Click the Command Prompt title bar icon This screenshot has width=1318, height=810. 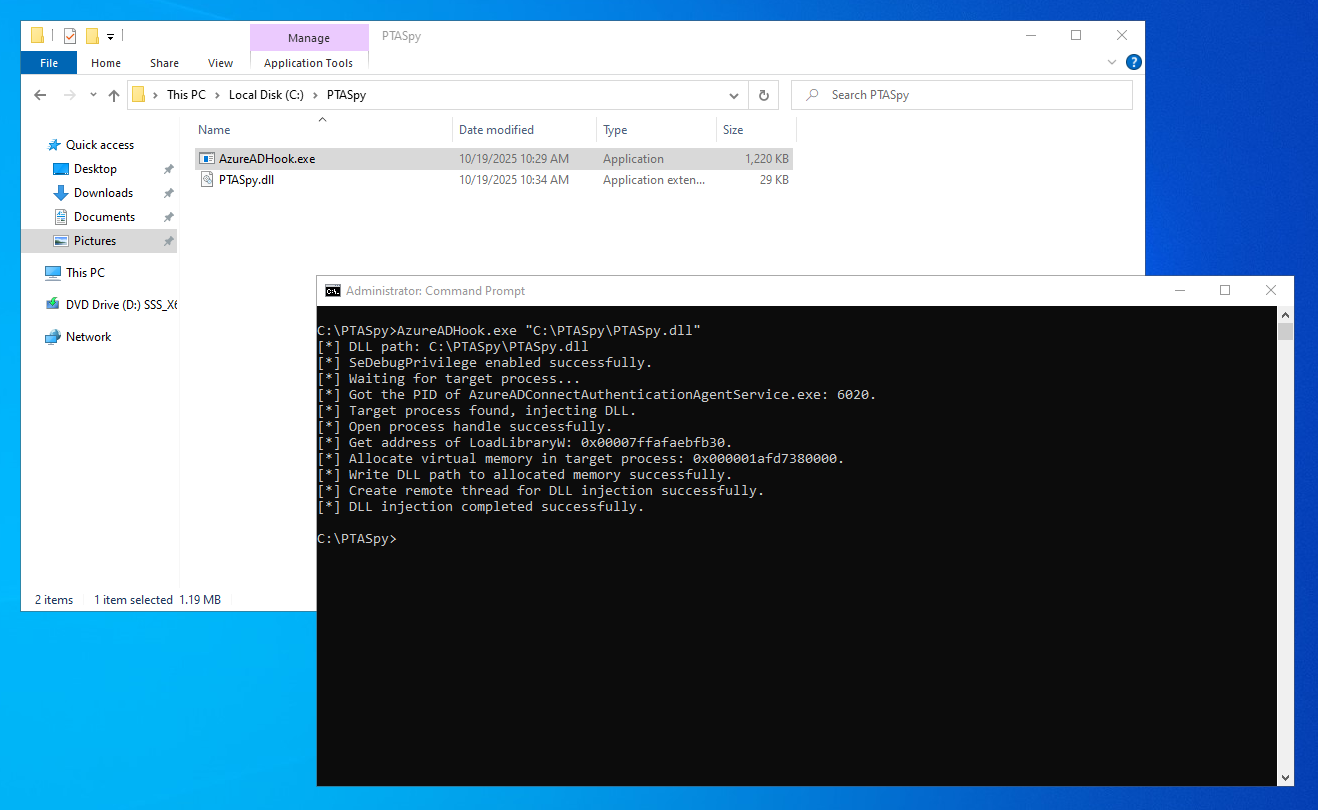pyautogui.click(x=332, y=291)
